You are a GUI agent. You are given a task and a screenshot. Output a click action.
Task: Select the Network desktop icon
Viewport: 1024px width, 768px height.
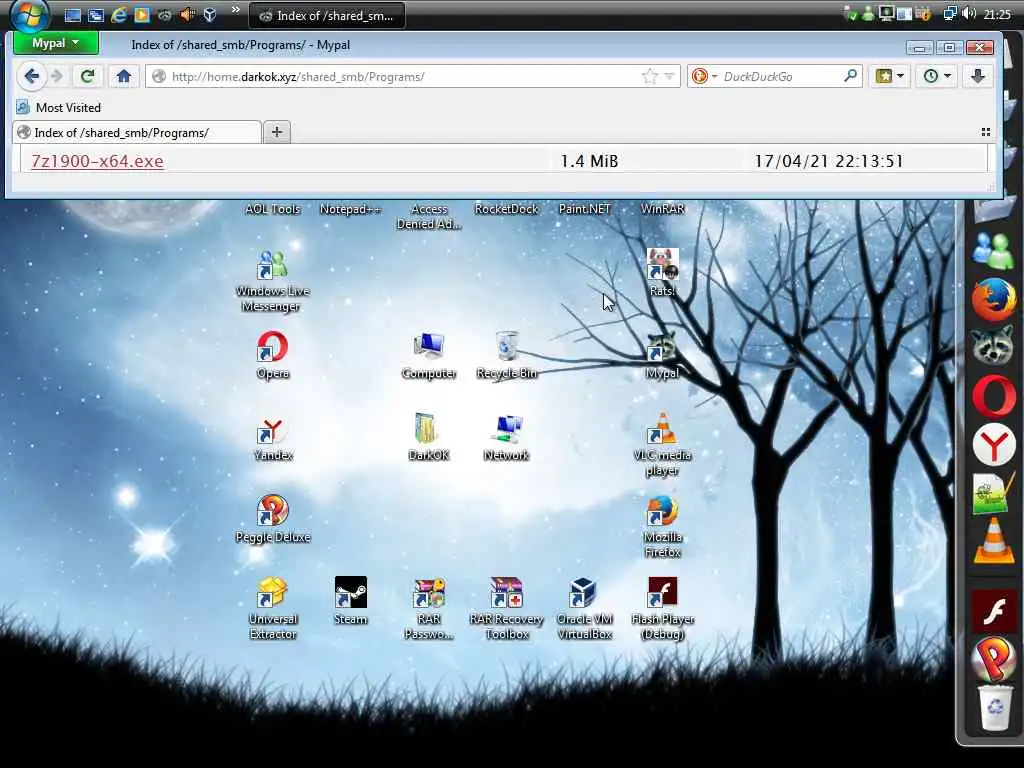[x=507, y=437]
